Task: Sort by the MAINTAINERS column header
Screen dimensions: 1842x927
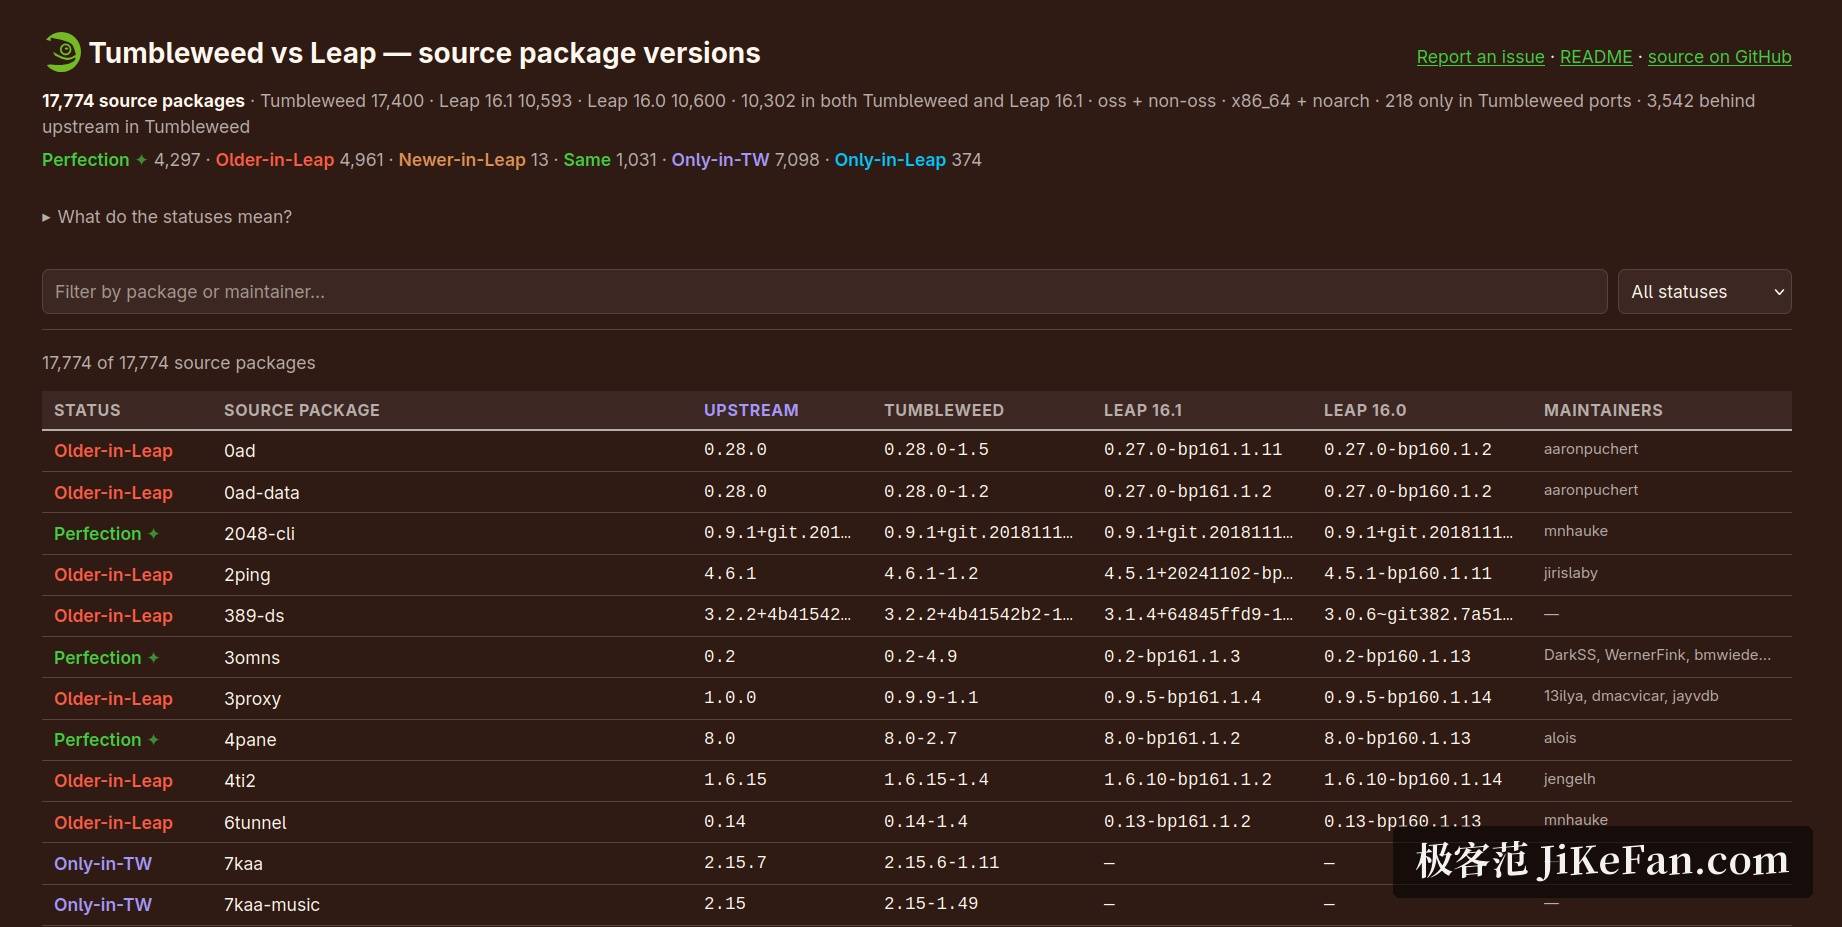Action: 1603,410
